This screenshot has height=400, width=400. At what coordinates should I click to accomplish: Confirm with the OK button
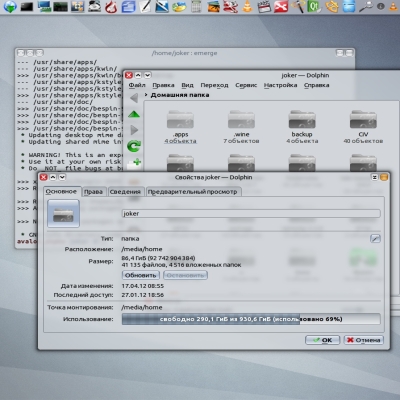tap(322, 340)
